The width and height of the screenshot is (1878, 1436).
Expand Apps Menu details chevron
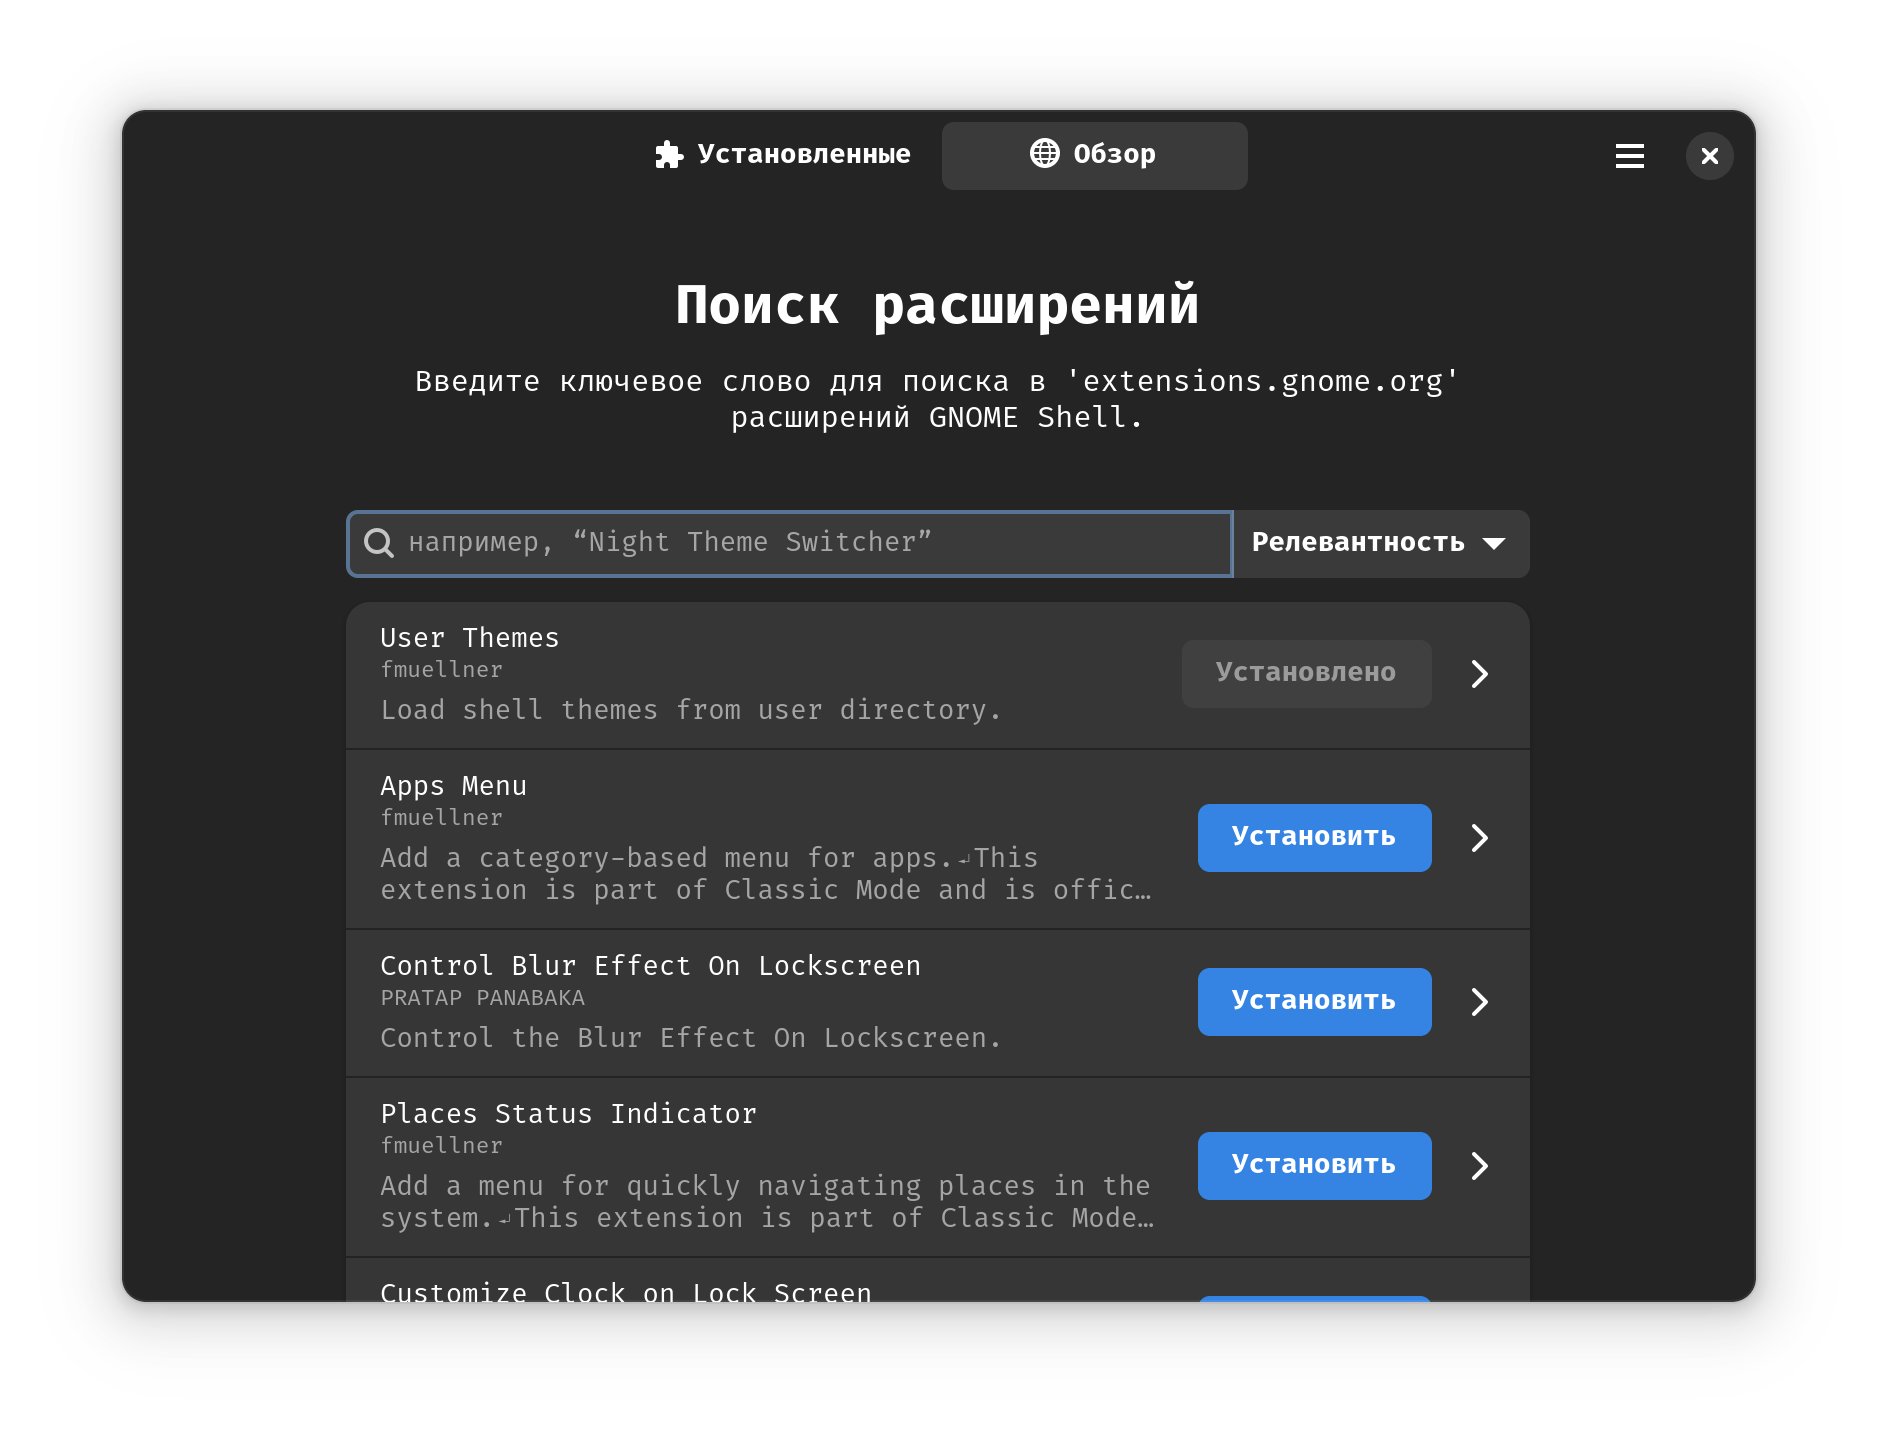click(1480, 837)
